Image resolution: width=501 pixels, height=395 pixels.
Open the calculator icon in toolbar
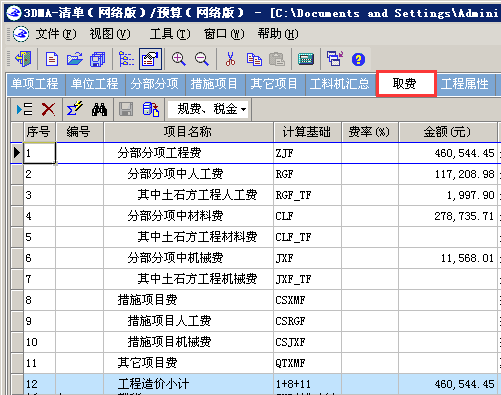click(306, 59)
